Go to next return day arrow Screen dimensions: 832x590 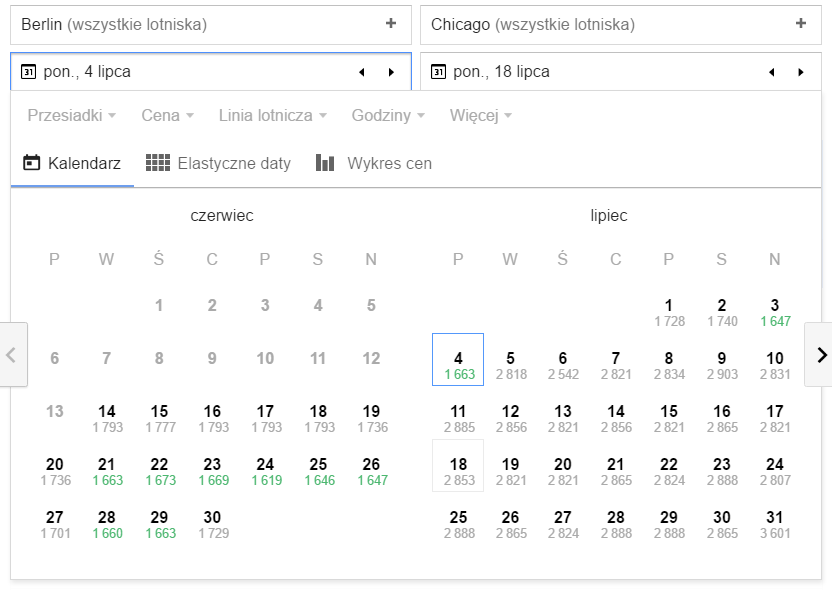click(801, 72)
